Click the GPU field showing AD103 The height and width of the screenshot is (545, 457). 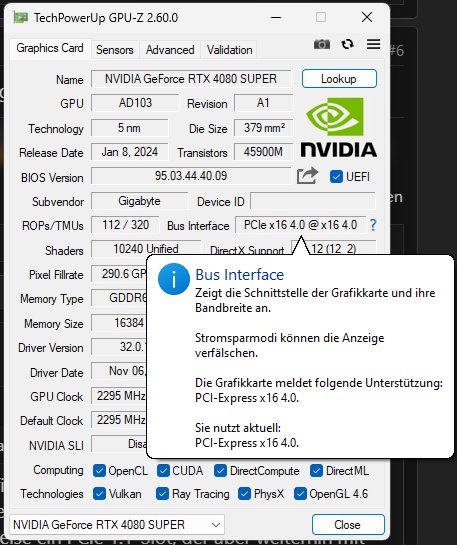135,103
